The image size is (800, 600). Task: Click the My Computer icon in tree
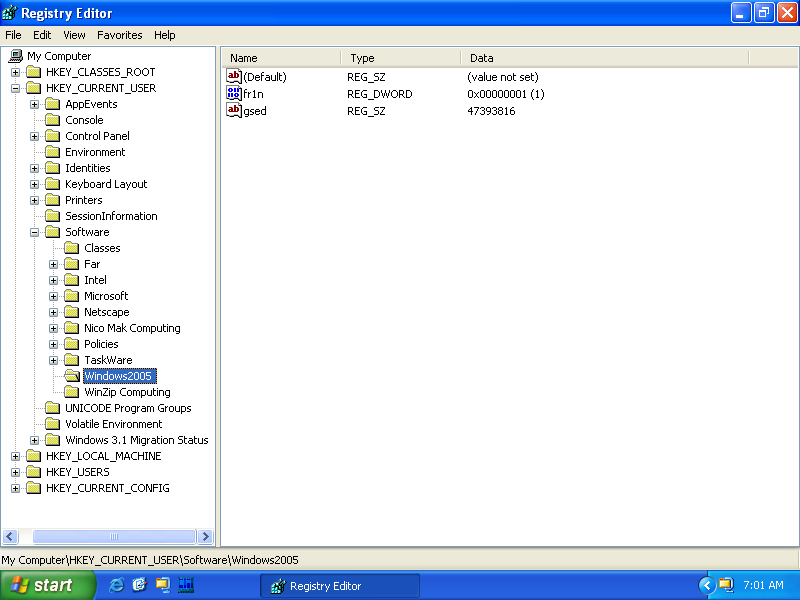click(x=16, y=56)
